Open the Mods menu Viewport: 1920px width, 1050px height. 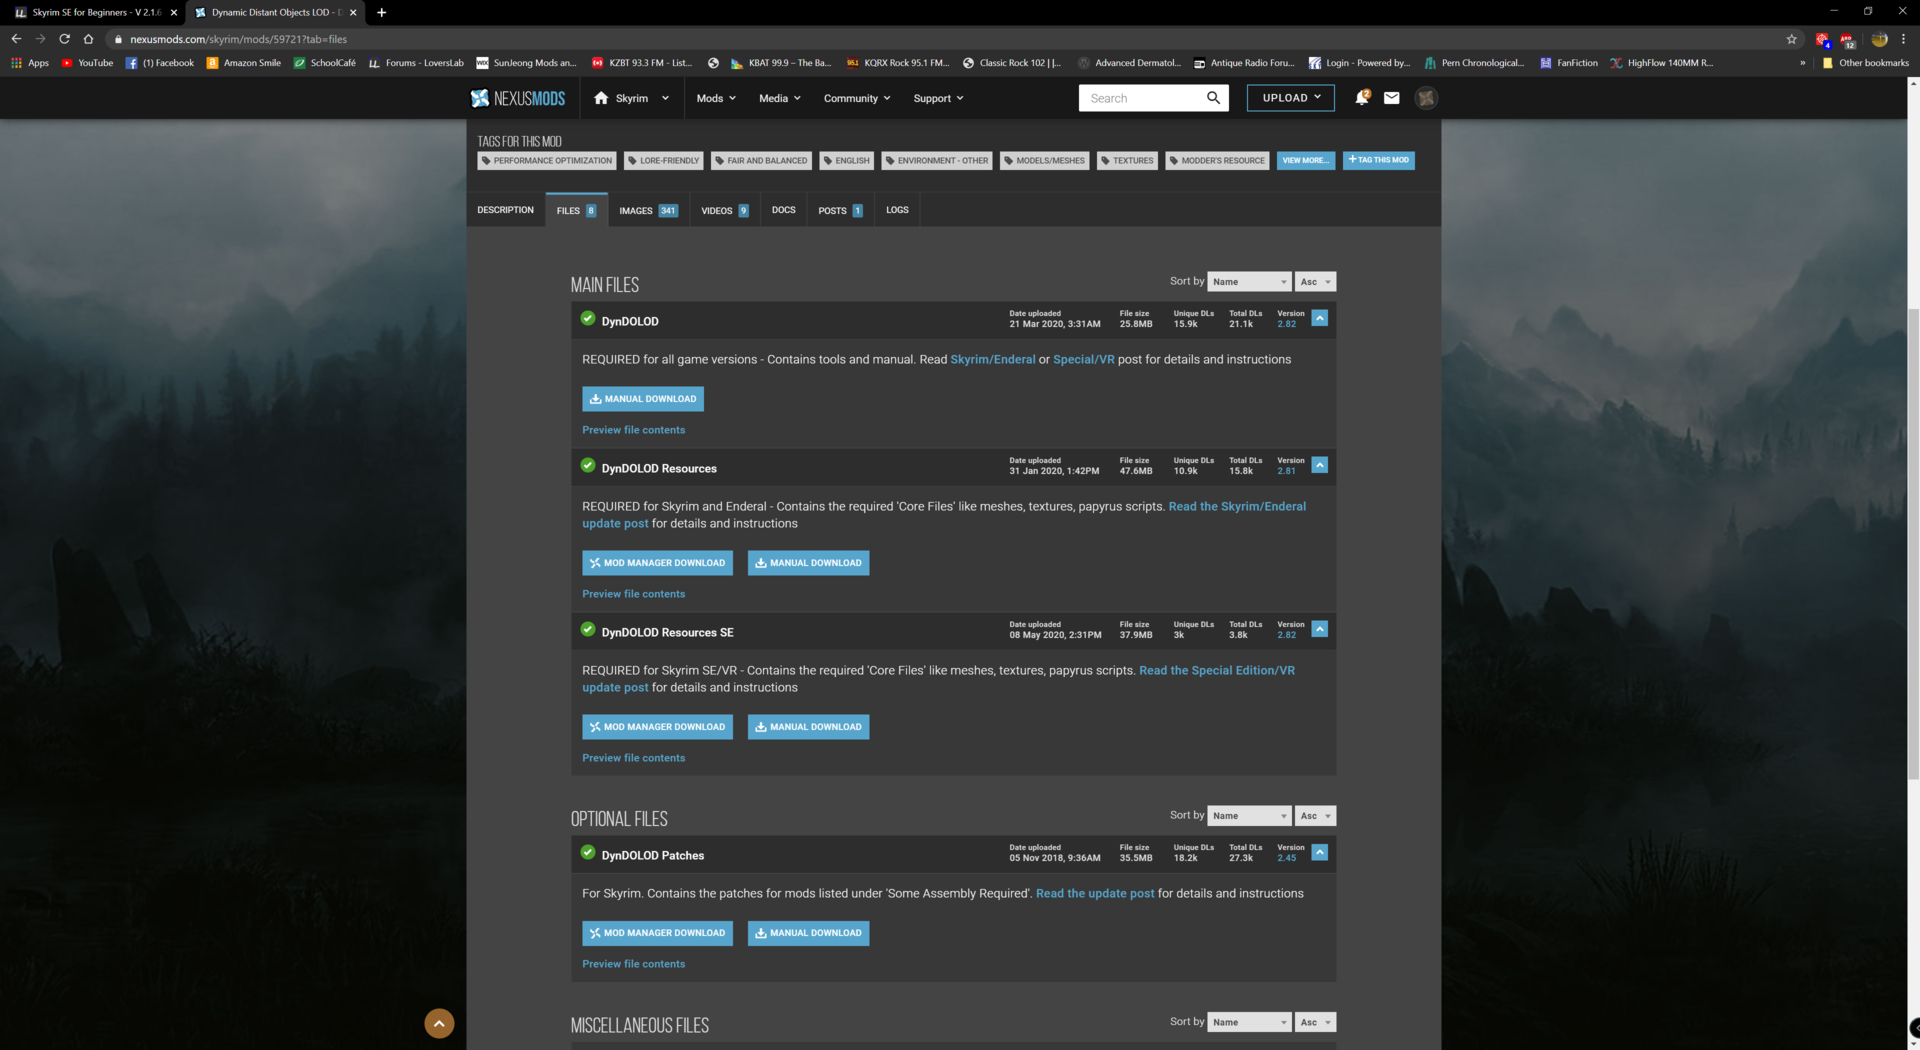(x=716, y=98)
